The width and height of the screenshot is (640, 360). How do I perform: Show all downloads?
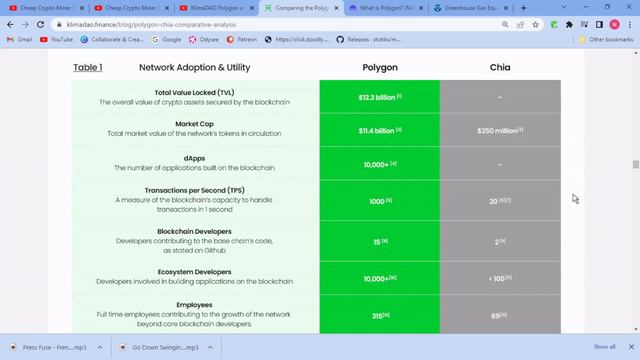604,347
